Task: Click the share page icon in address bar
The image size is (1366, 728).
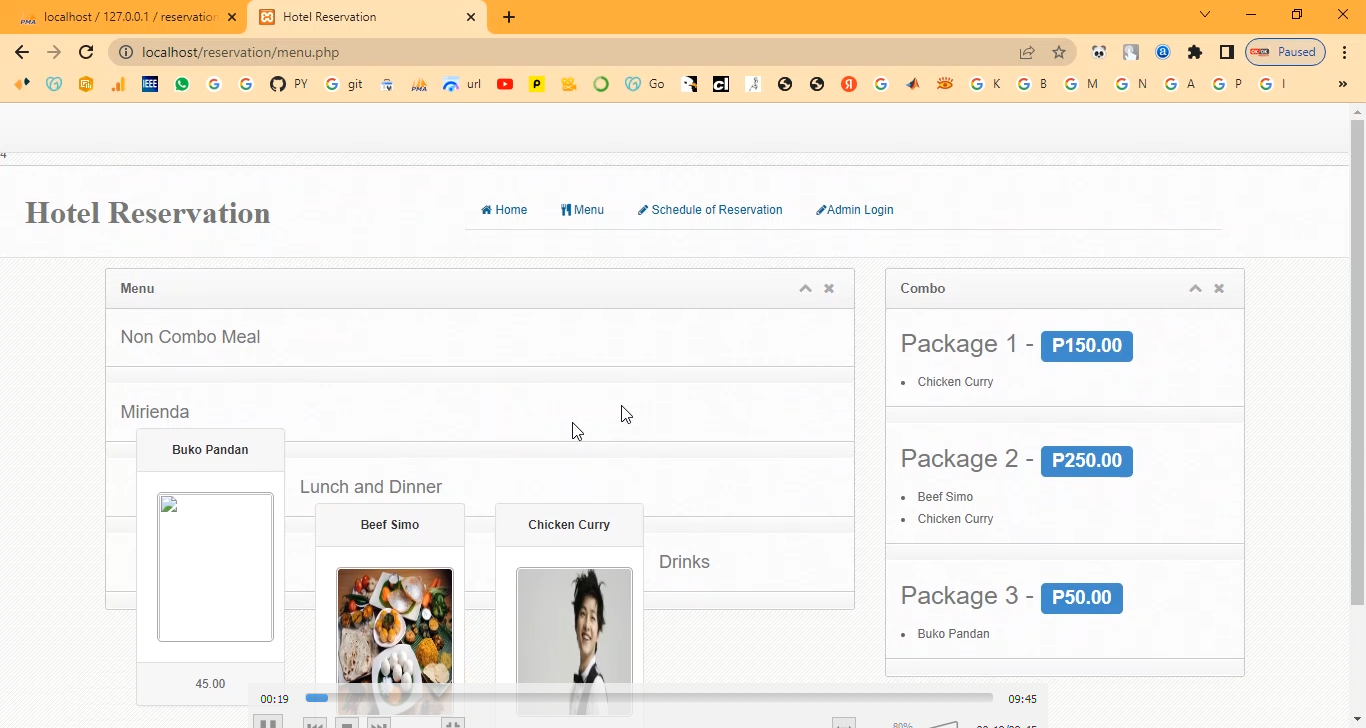Action: 1027,52
